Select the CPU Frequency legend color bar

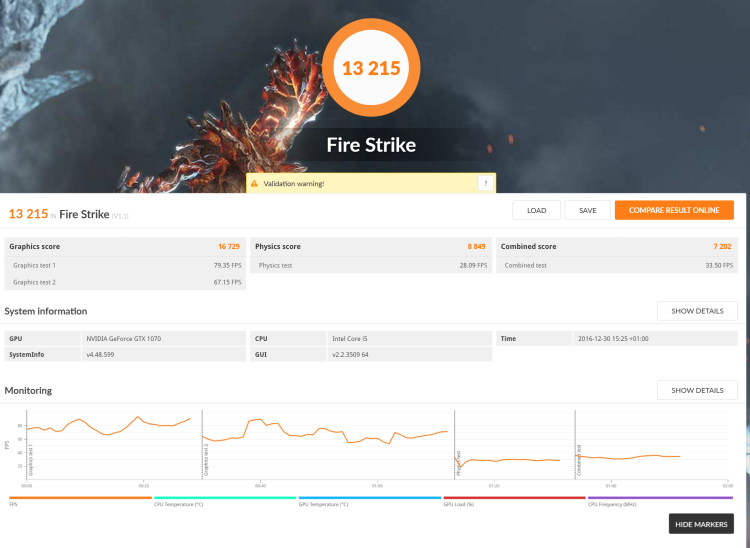point(660,498)
